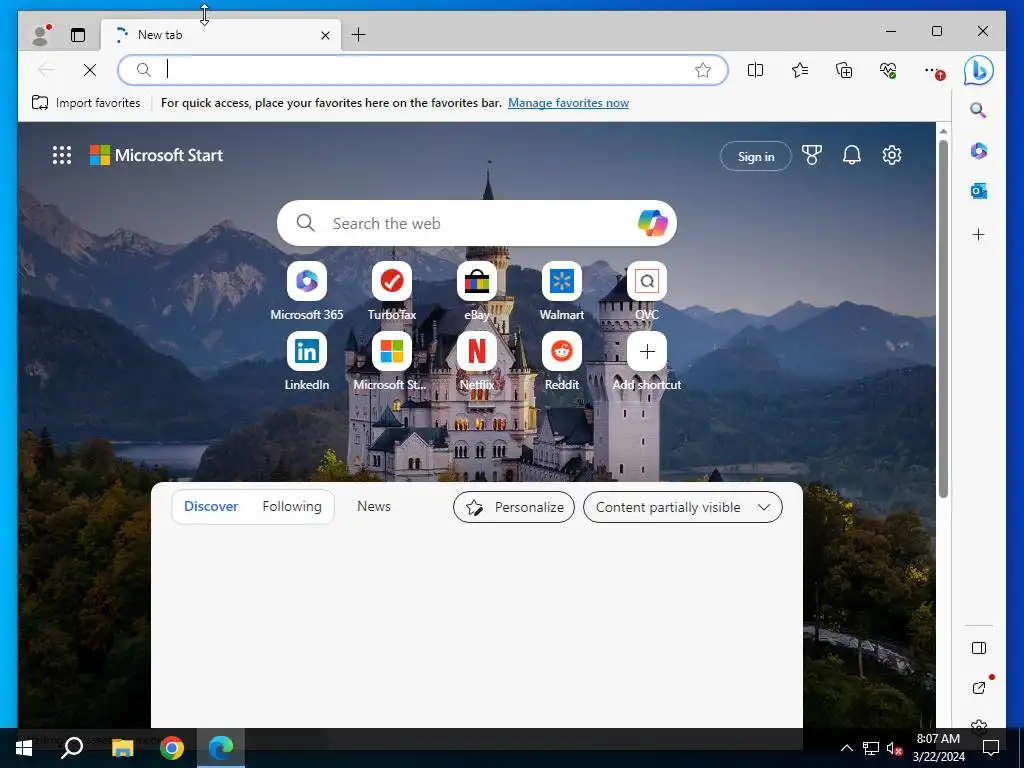Image resolution: width=1024 pixels, height=768 pixels.
Task: Open the Microsoft 365 shortcut
Action: [307, 291]
